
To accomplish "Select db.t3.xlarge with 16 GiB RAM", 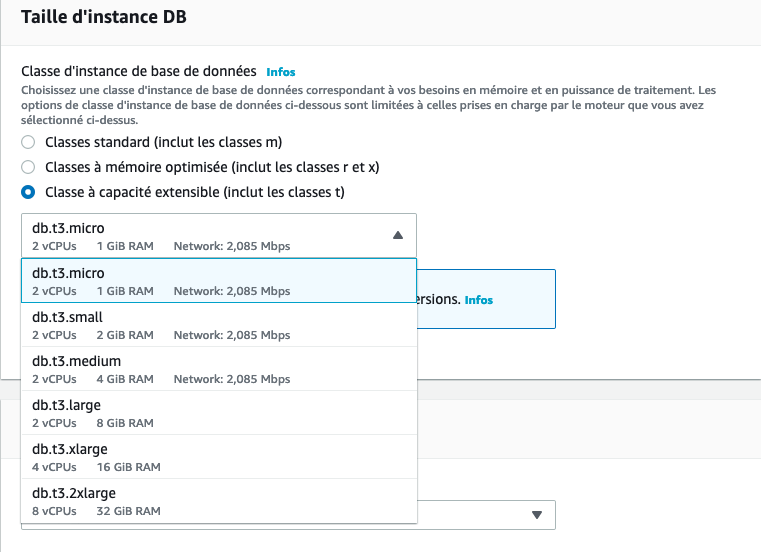I will (x=218, y=456).
